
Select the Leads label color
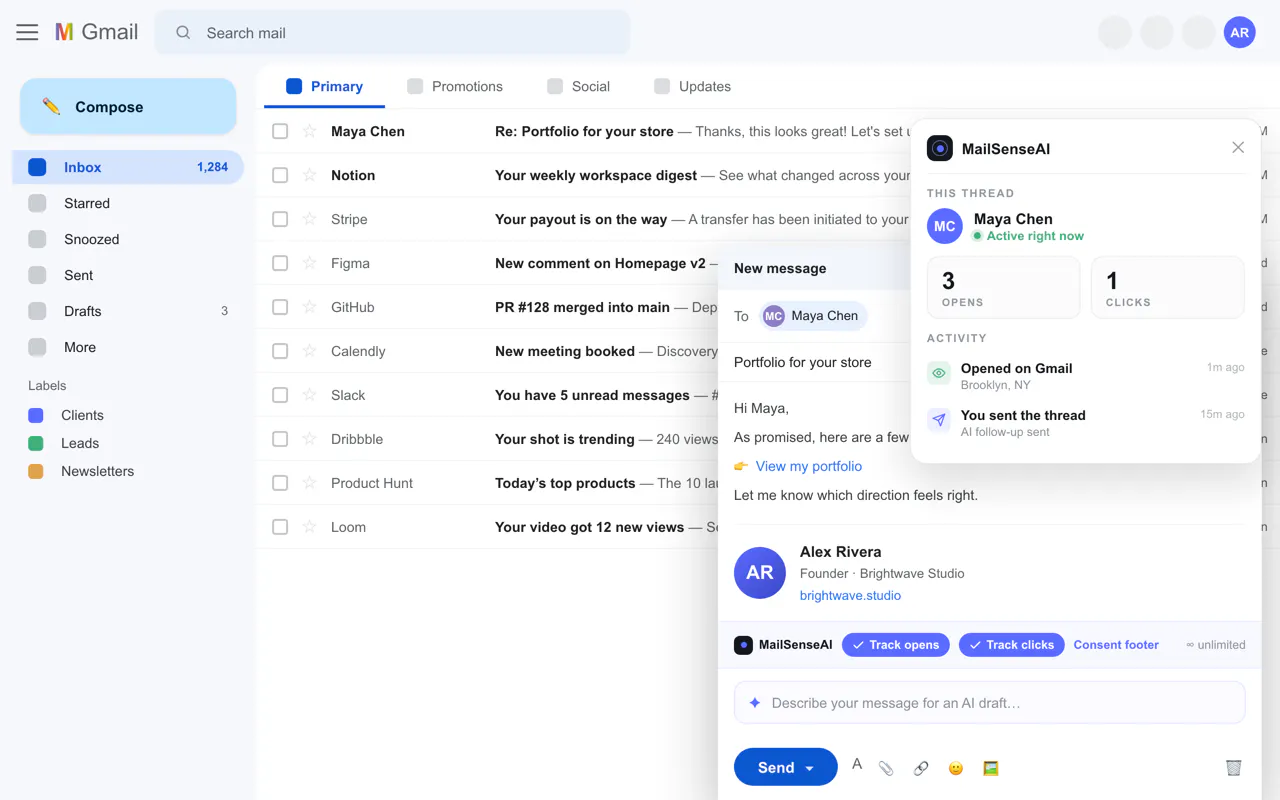(x=36, y=443)
